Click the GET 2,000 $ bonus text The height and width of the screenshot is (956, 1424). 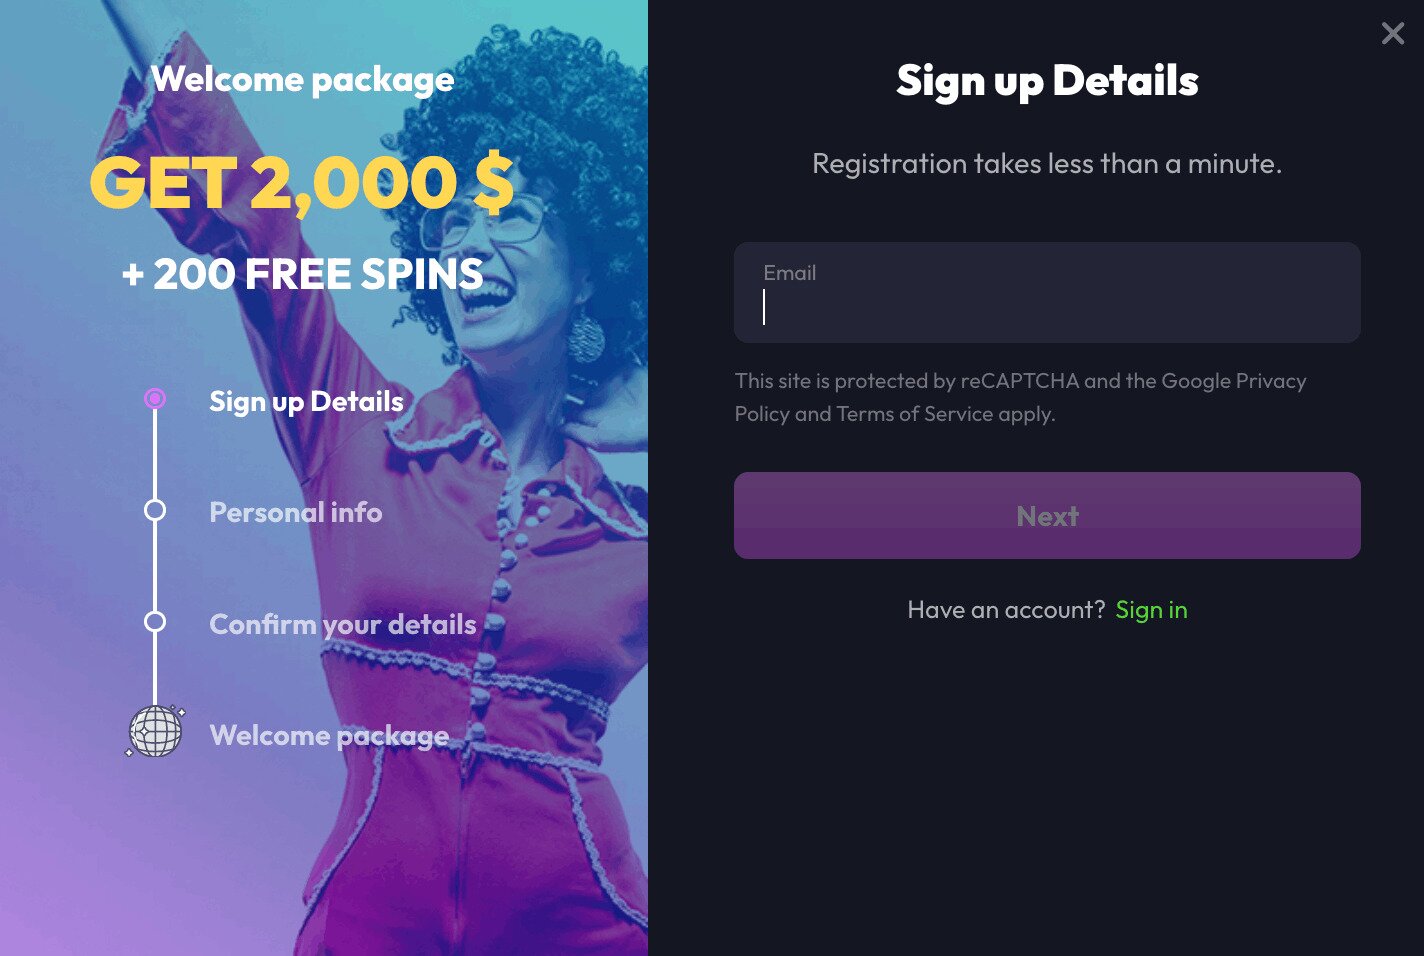301,184
